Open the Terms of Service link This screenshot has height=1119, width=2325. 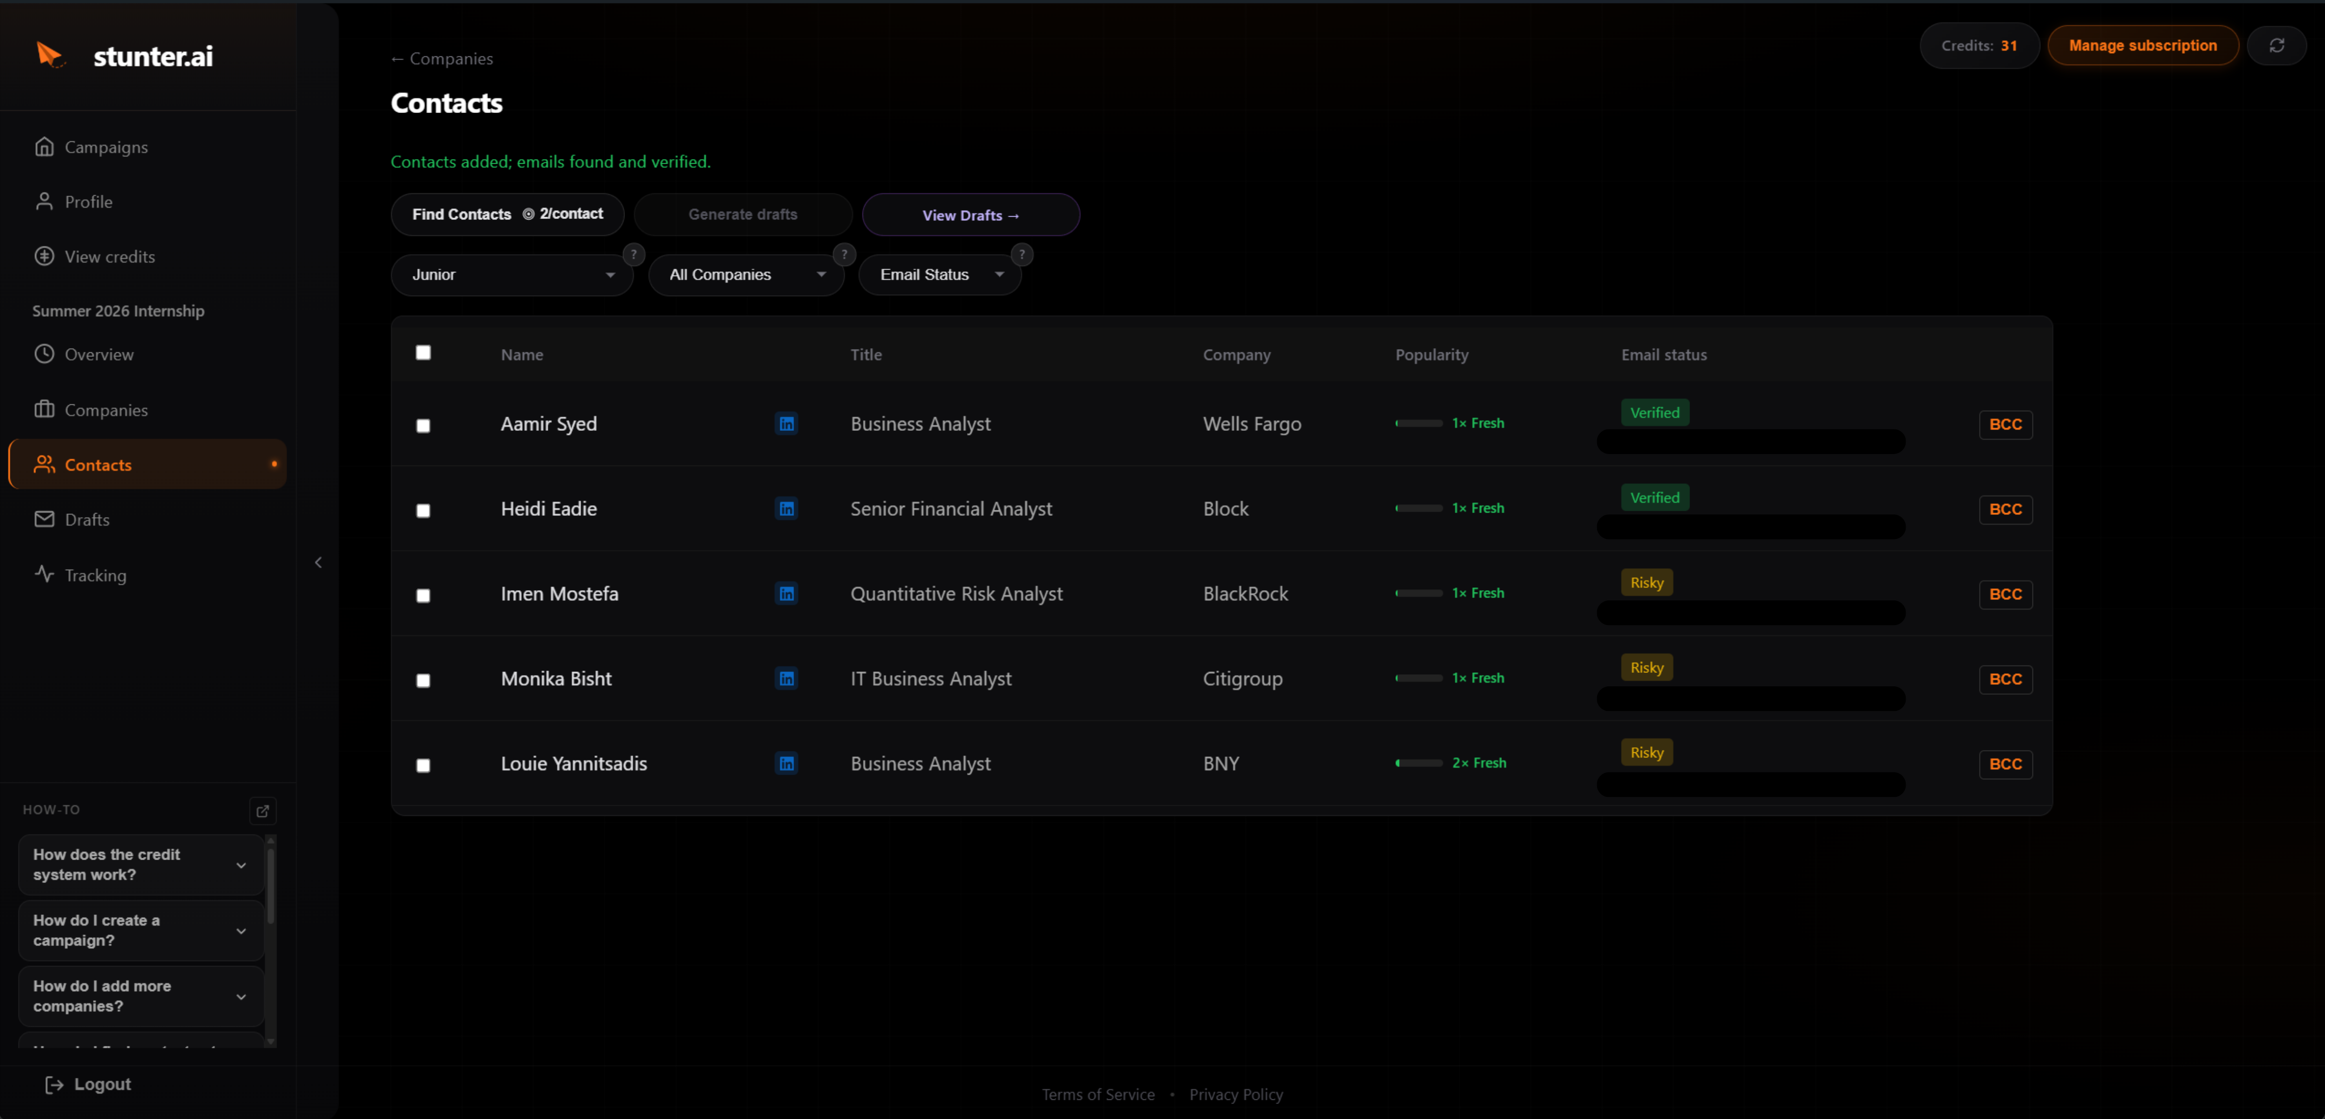click(1098, 1095)
